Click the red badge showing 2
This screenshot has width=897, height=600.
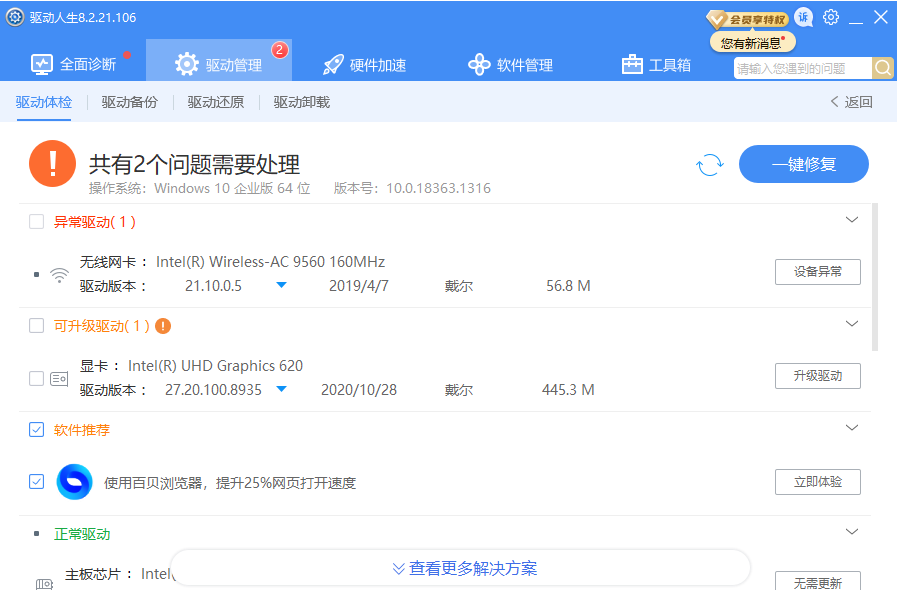(279, 50)
